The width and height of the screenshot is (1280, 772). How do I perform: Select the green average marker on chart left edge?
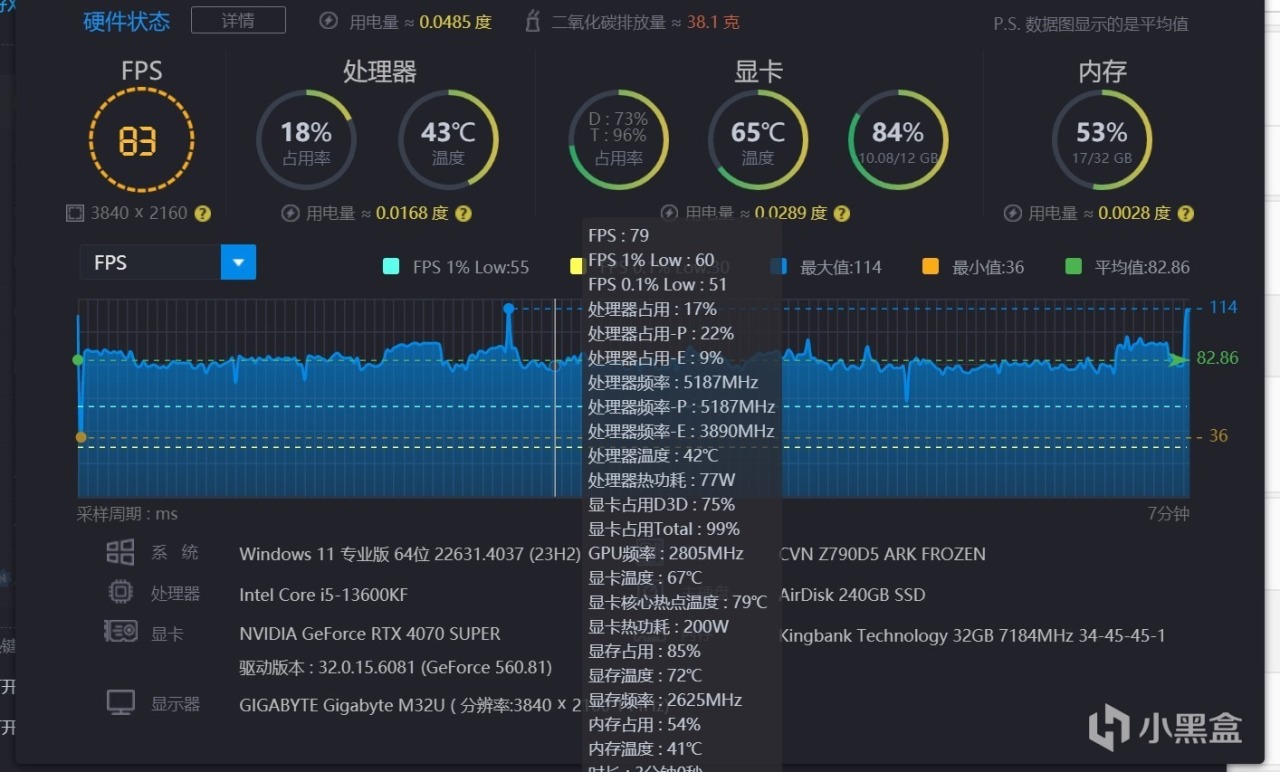point(78,360)
